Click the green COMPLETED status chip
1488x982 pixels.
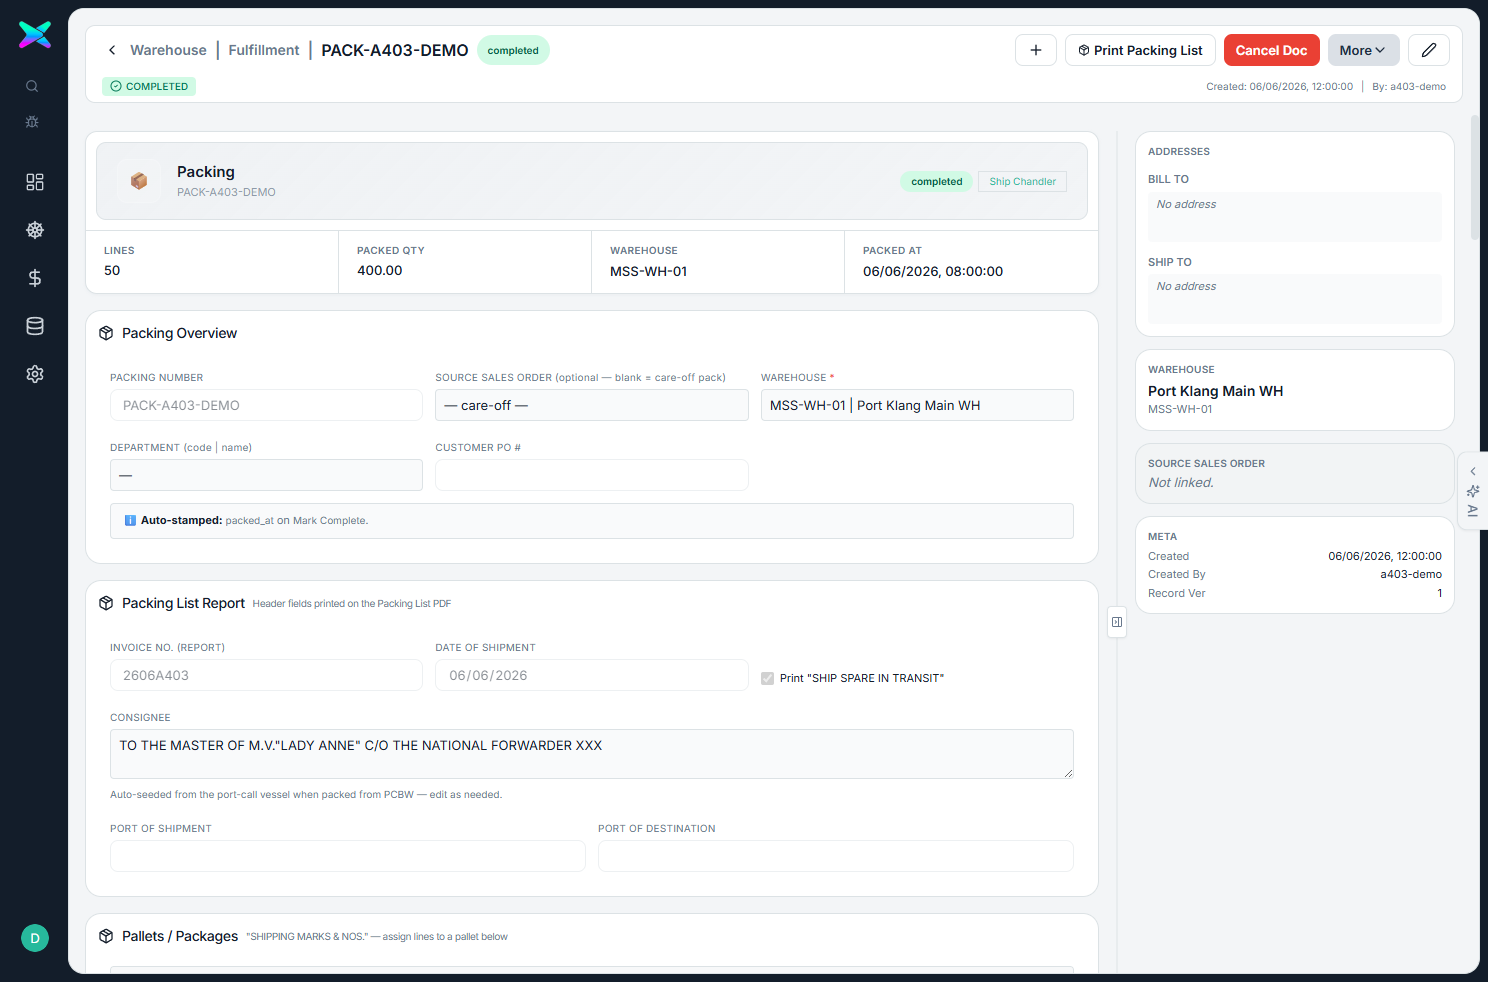[x=149, y=86]
